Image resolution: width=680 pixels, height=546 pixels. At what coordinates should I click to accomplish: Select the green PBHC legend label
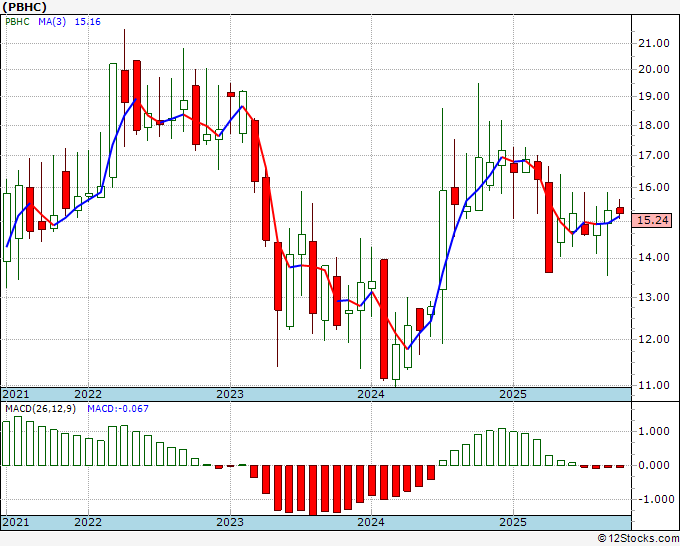pos(17,22)
